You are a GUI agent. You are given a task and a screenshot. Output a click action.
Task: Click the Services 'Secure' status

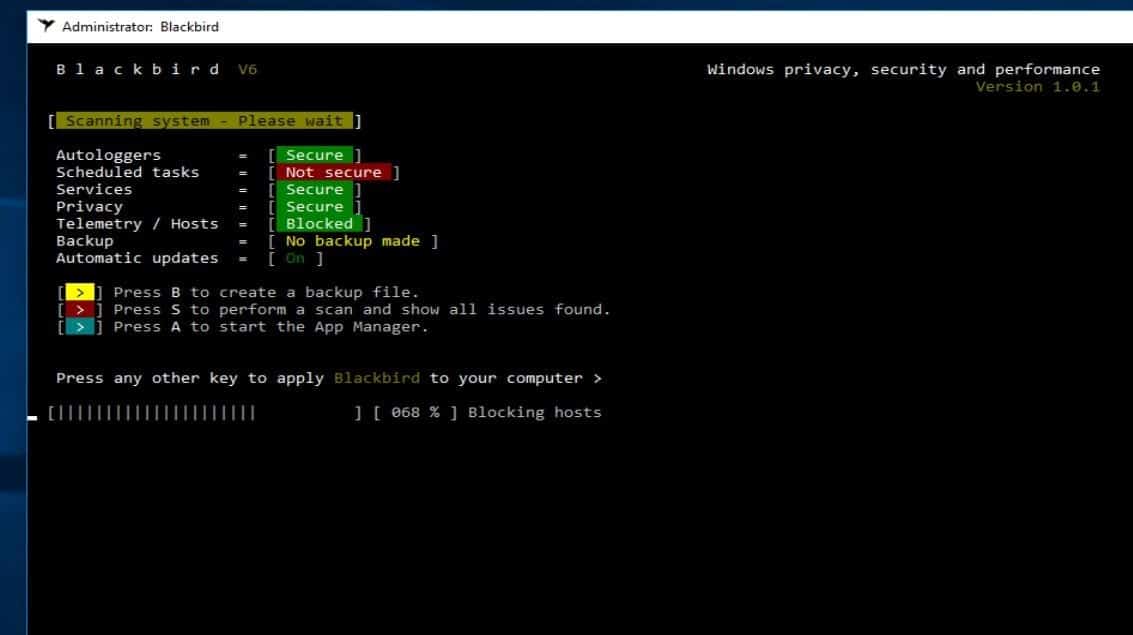coord(314,189)
